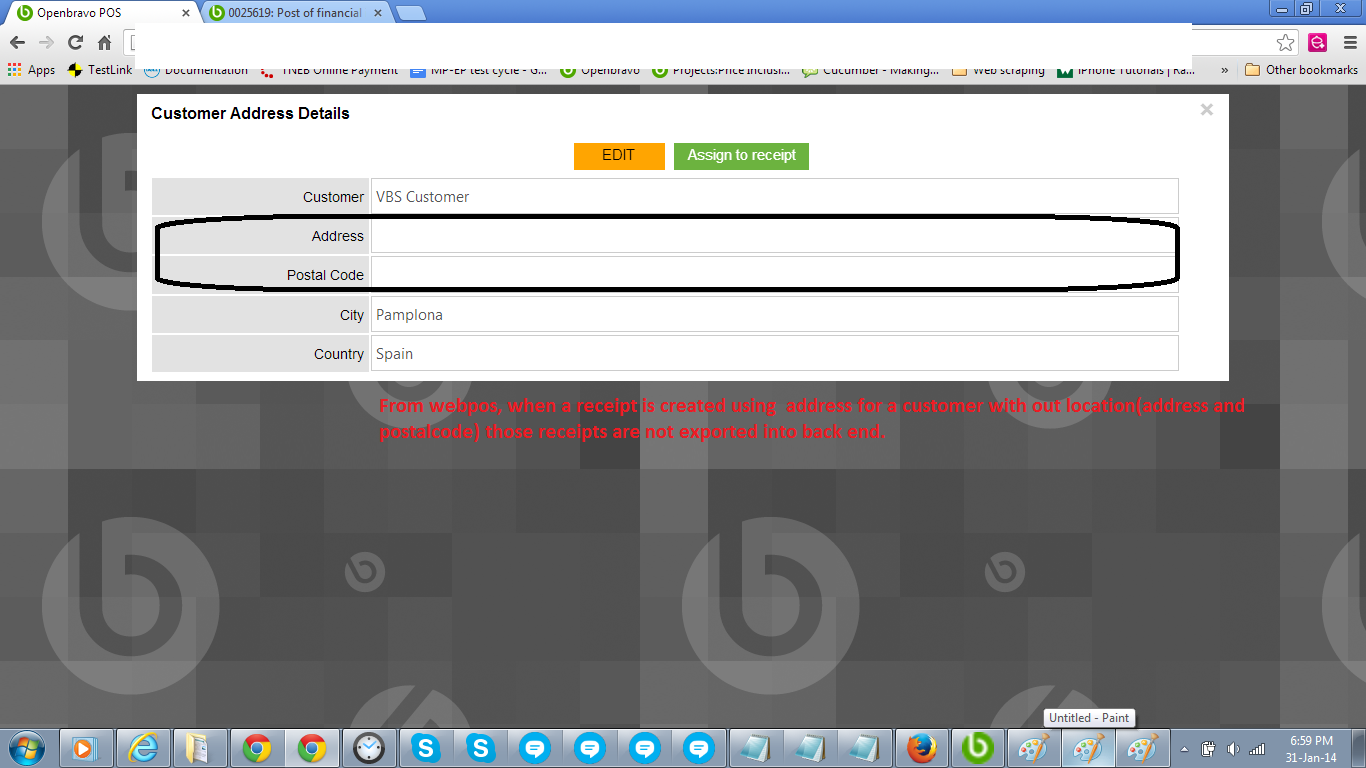Show hidden system tray icons
The height and width of the screenshot is (768, 1366).
[x=1185, y=749]
